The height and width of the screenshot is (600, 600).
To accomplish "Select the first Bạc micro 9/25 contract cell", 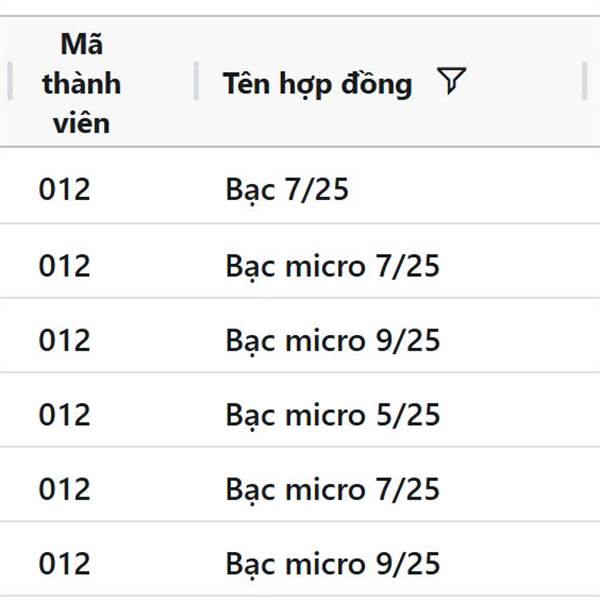I will [333, 341].
